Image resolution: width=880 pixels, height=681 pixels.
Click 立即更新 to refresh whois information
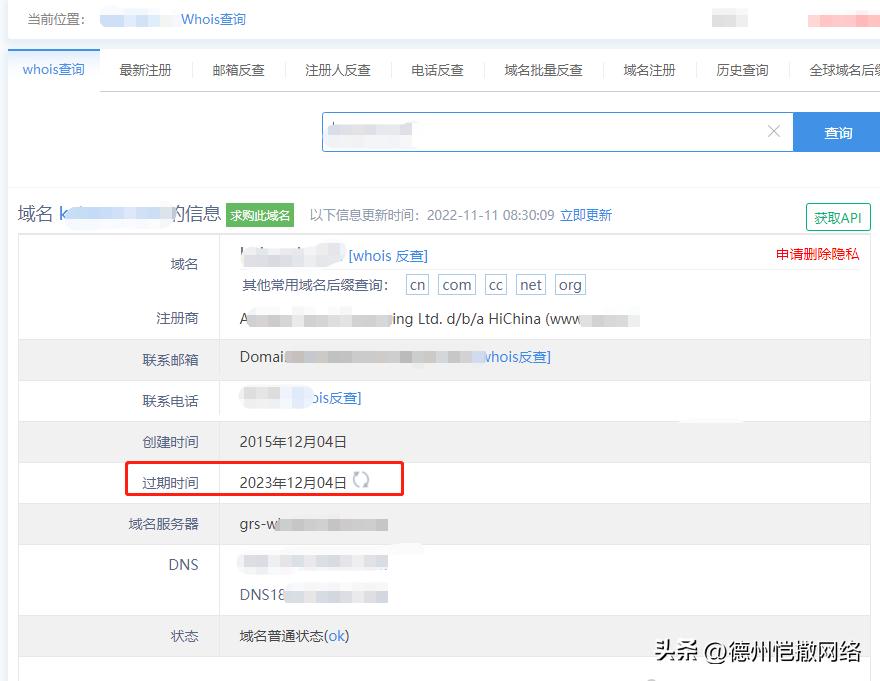(x=586, y=215)
